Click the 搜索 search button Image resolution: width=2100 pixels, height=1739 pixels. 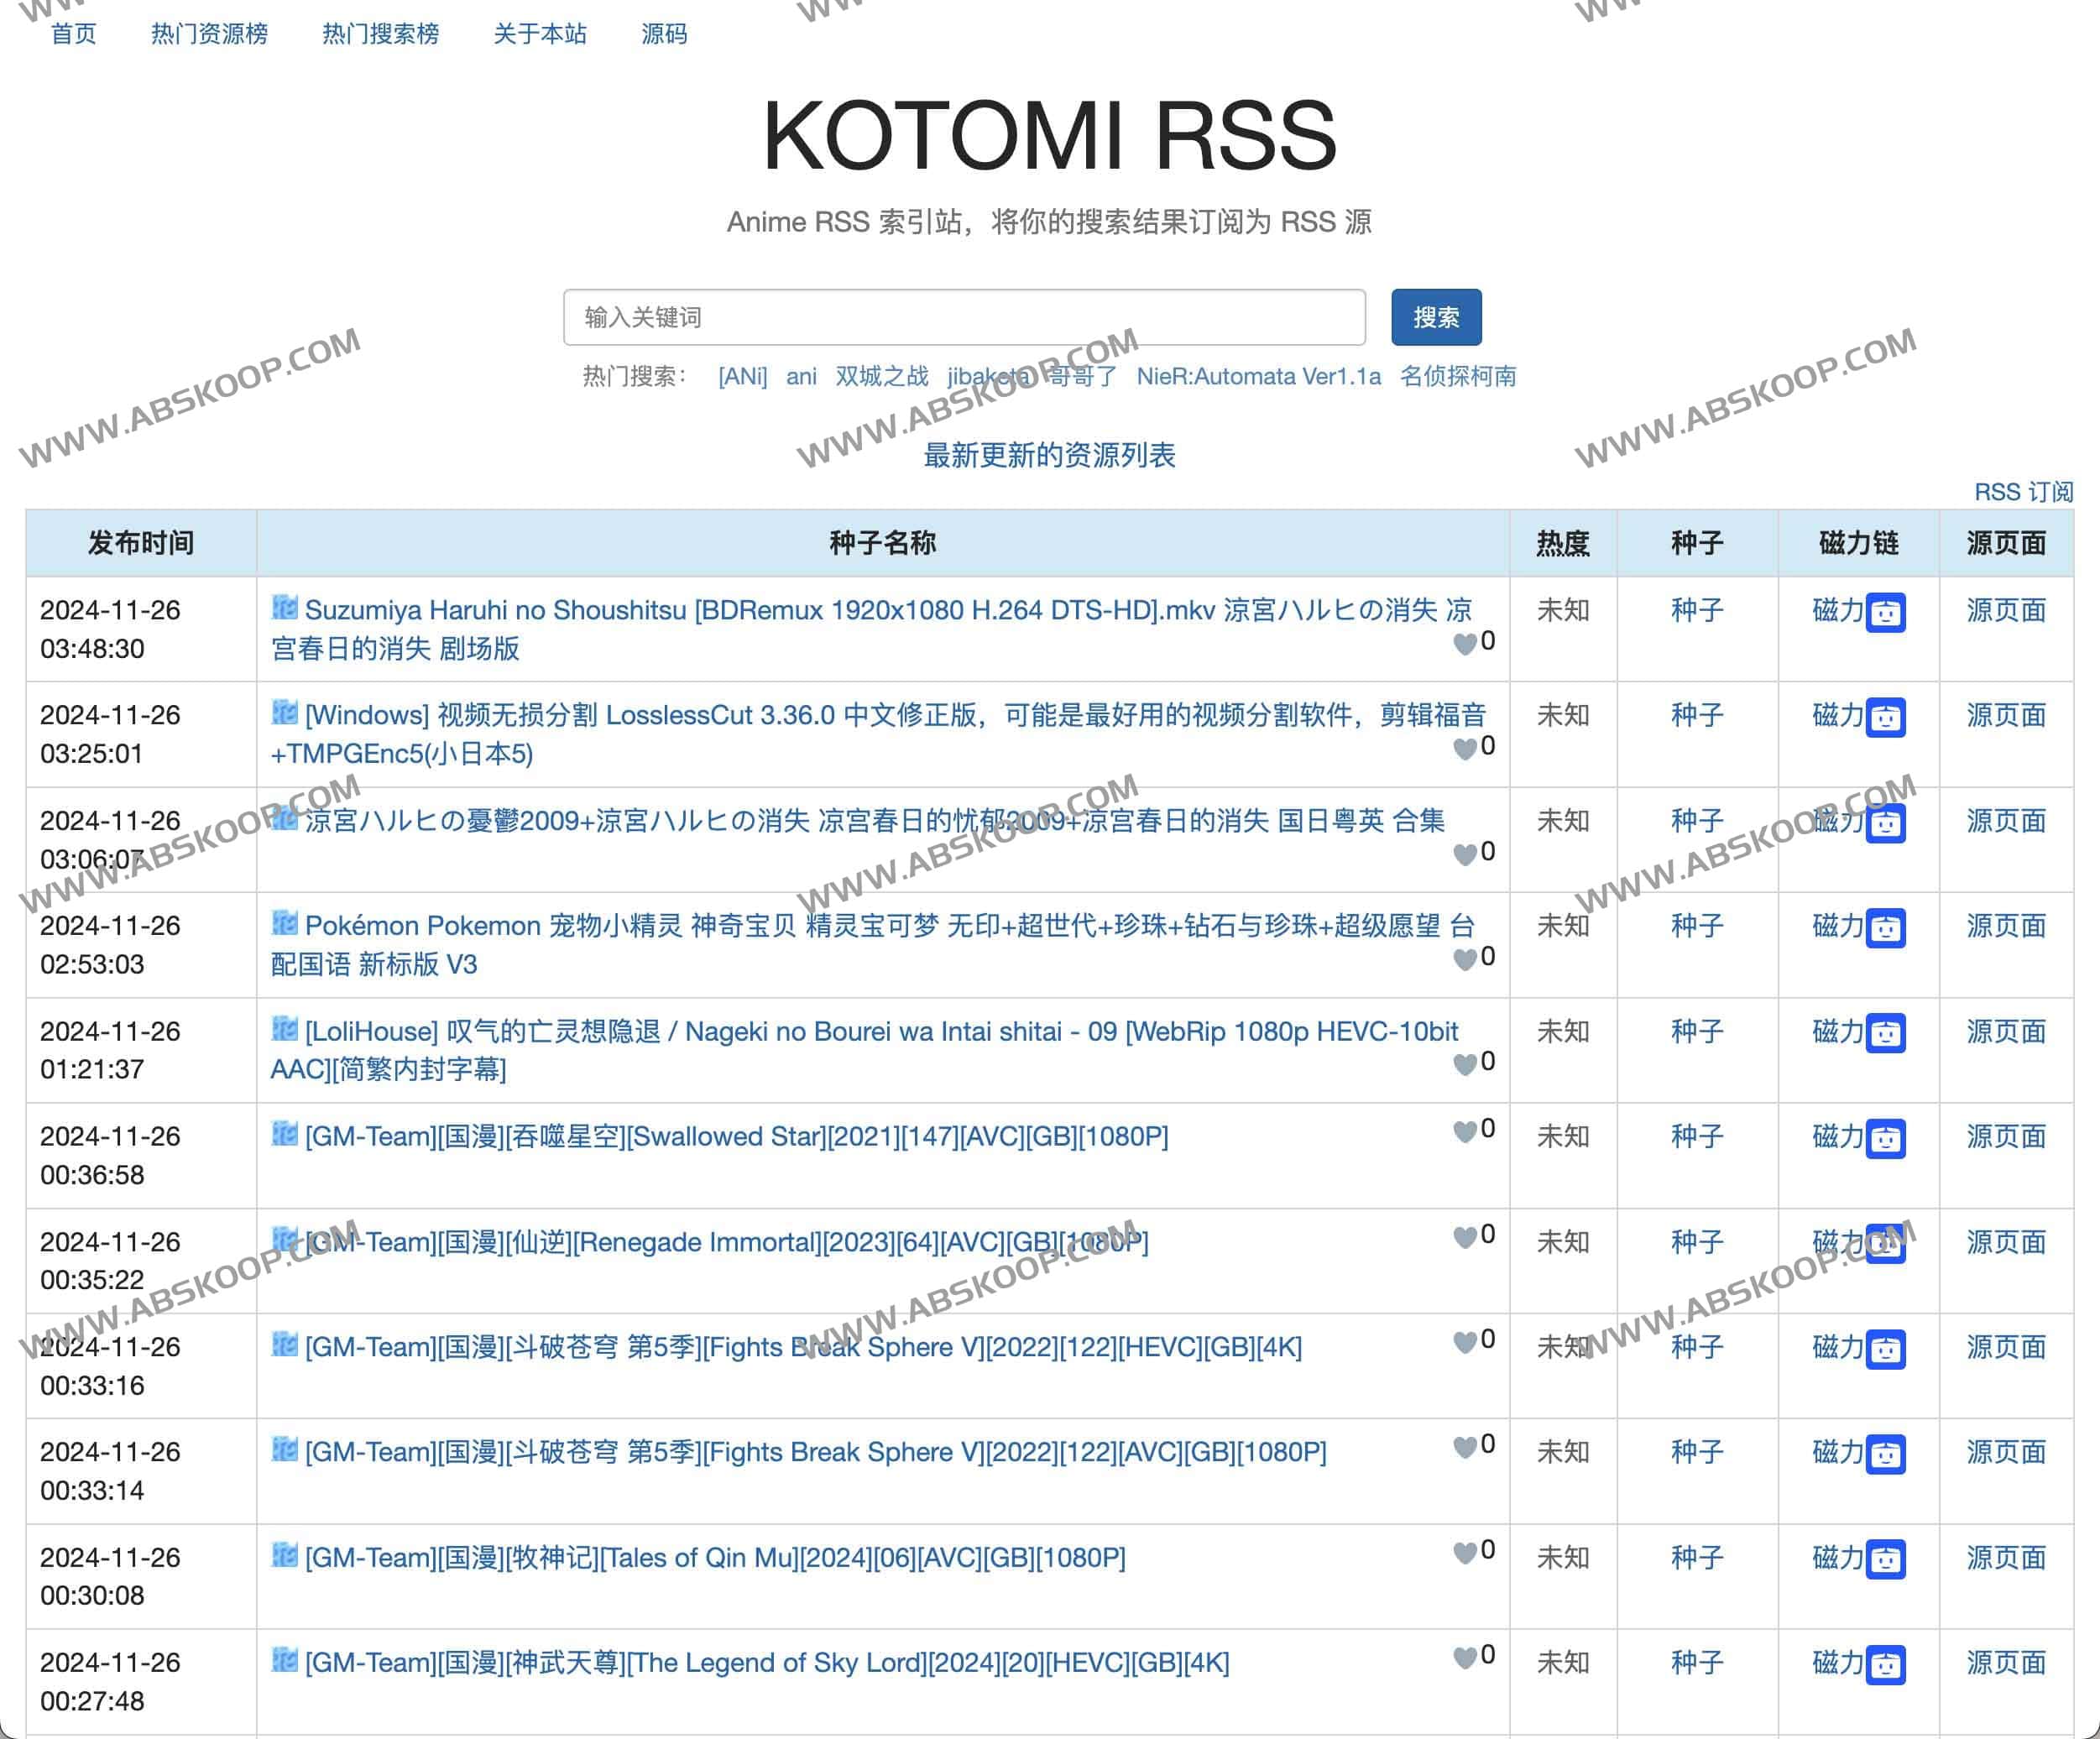1436,318
